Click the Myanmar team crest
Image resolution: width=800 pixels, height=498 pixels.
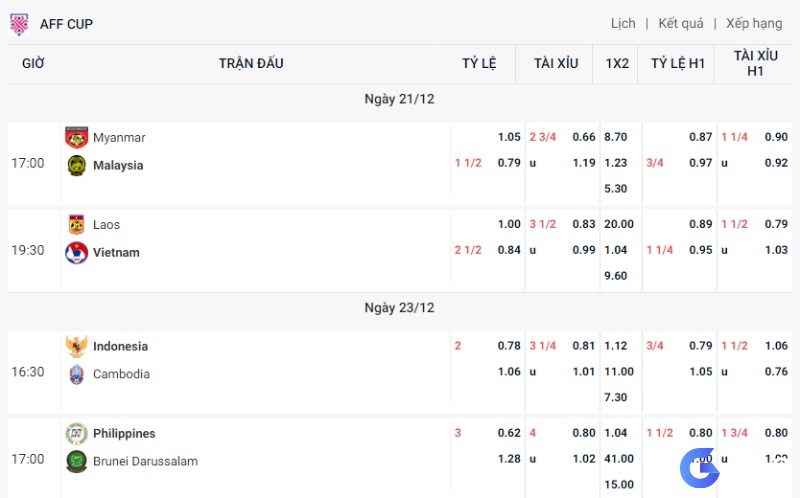point(77,137)
